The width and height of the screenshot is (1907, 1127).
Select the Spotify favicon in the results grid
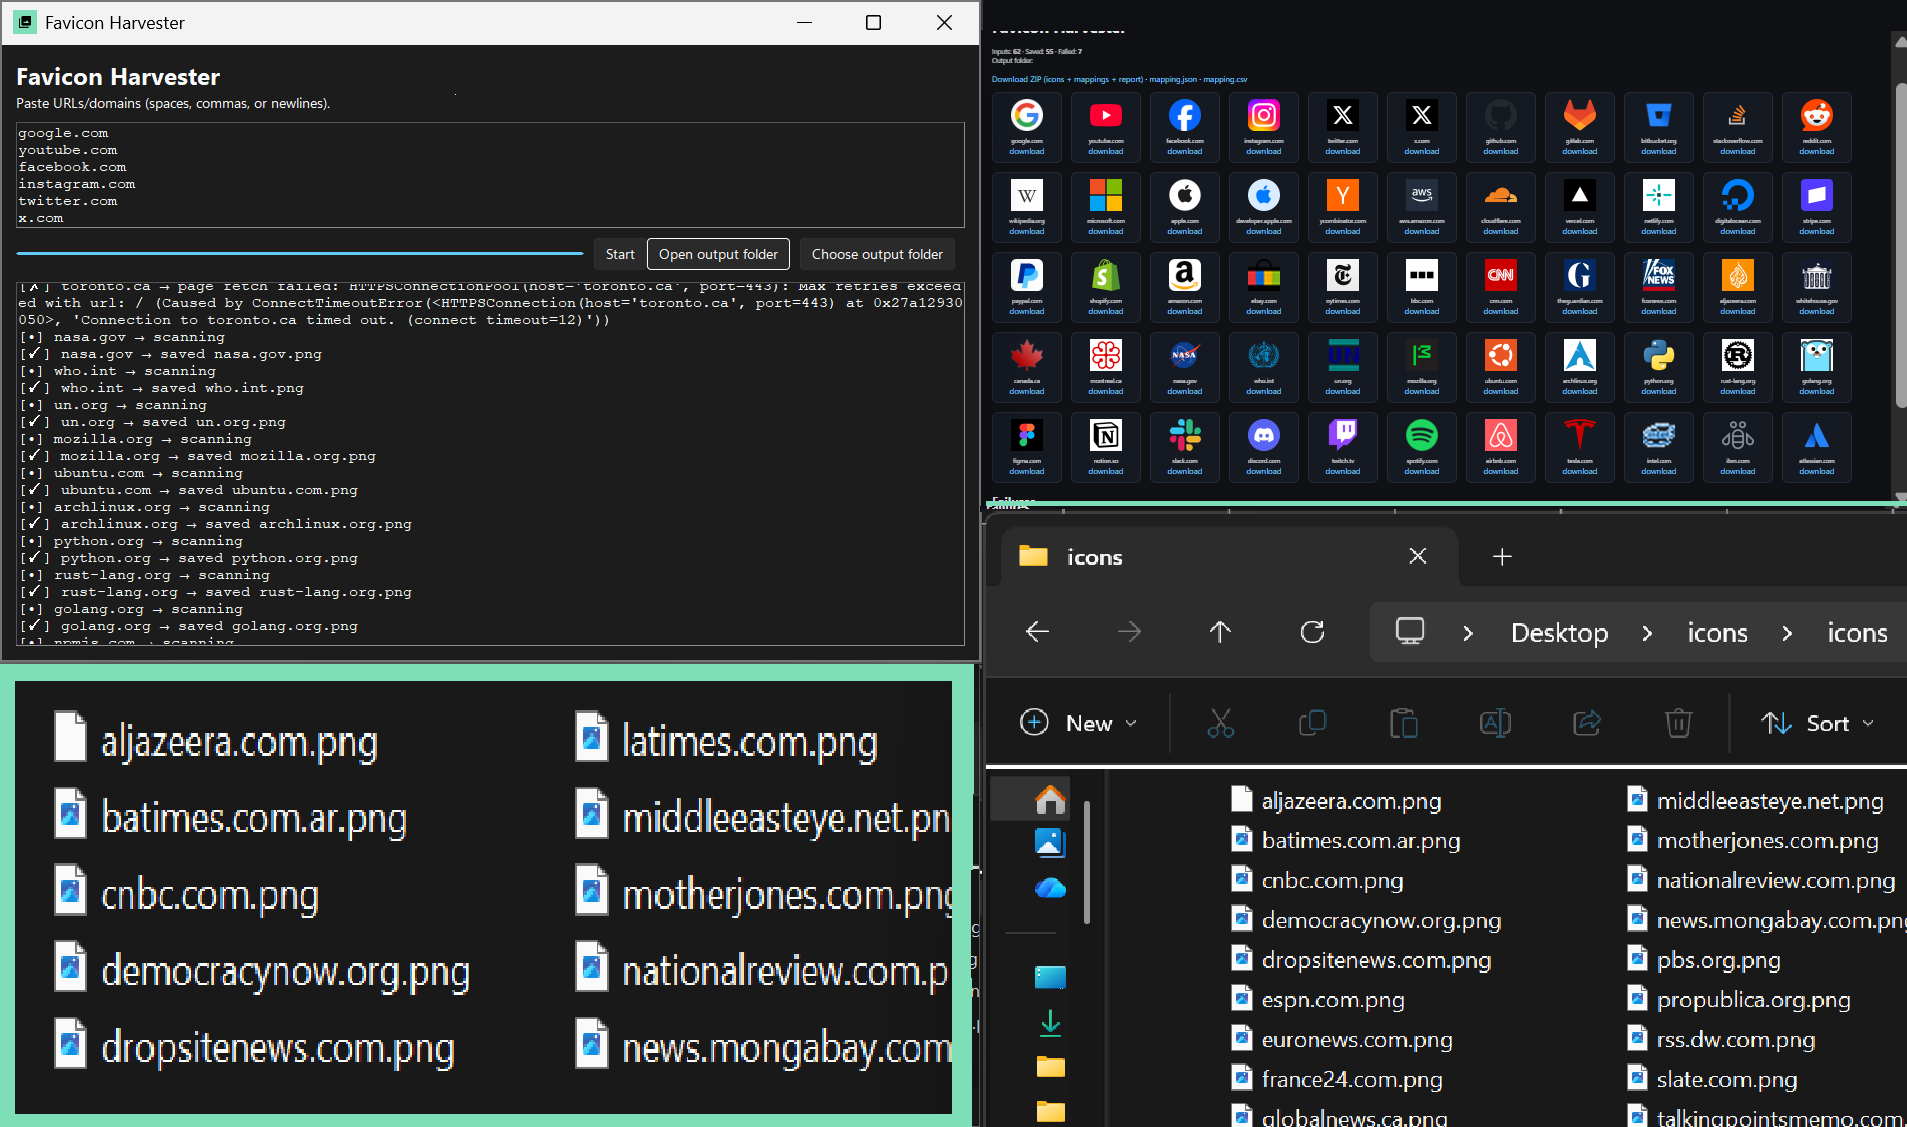coord(1421,447)
